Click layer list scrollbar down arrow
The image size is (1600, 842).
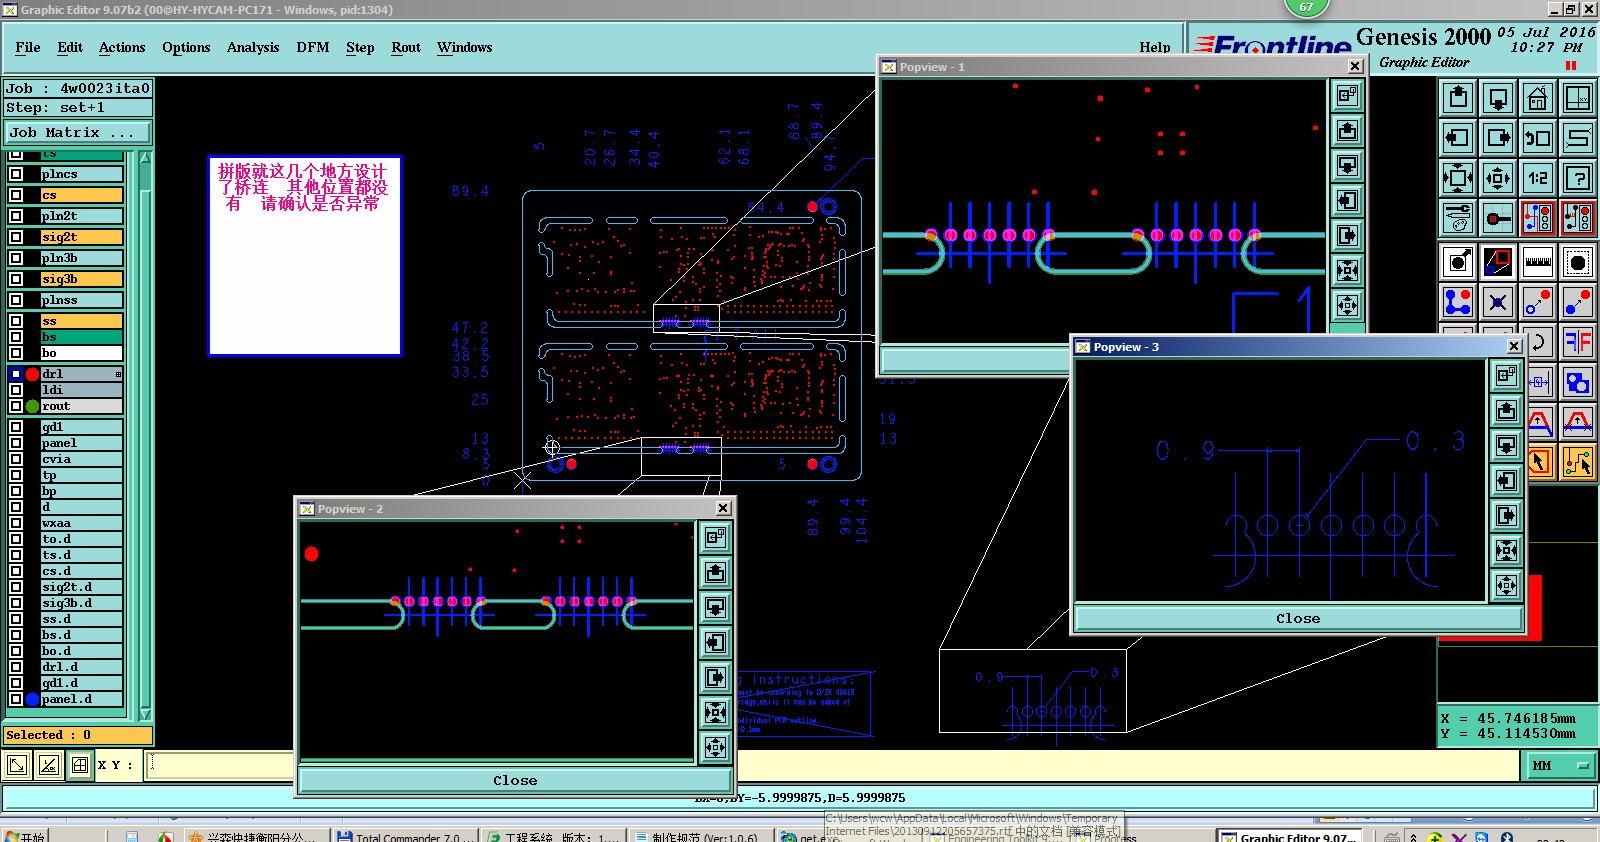(145, 714)
